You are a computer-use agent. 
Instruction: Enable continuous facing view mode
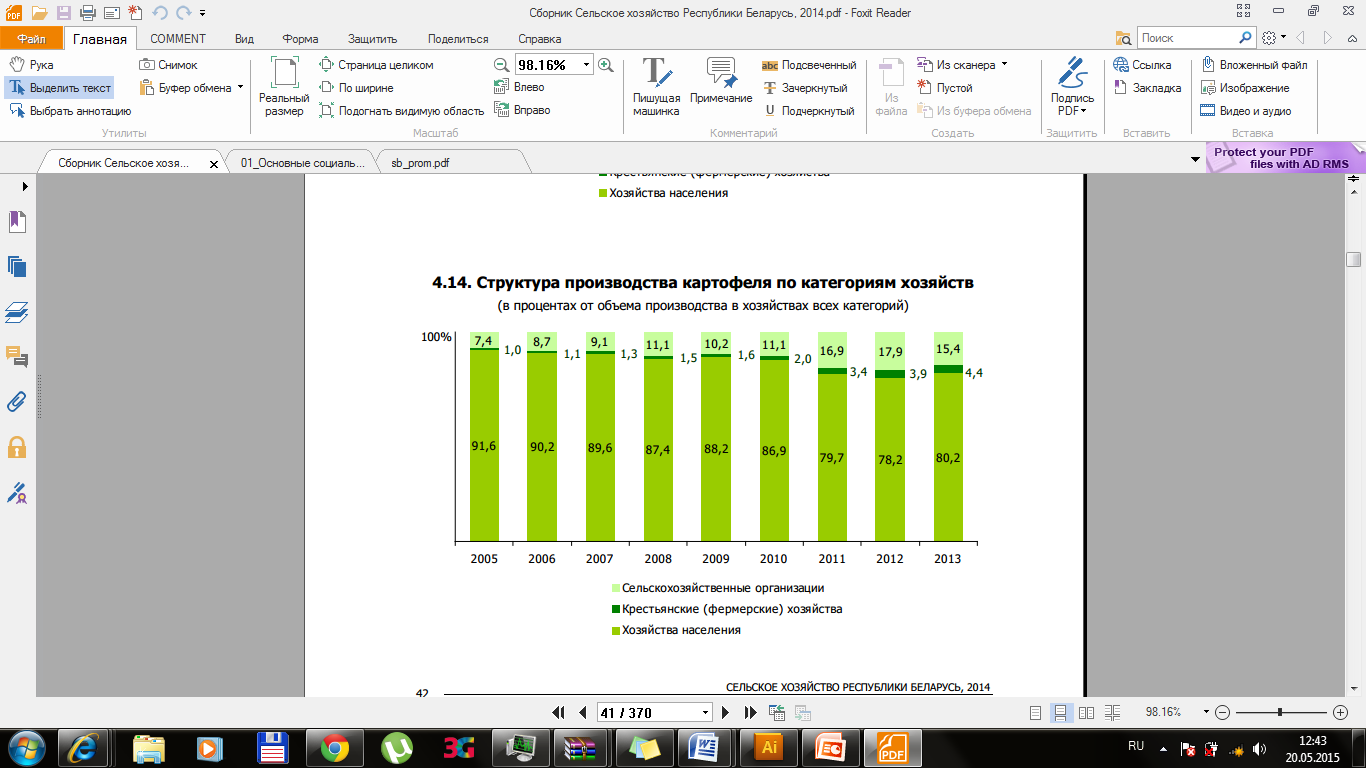(x=1113, y=712)
